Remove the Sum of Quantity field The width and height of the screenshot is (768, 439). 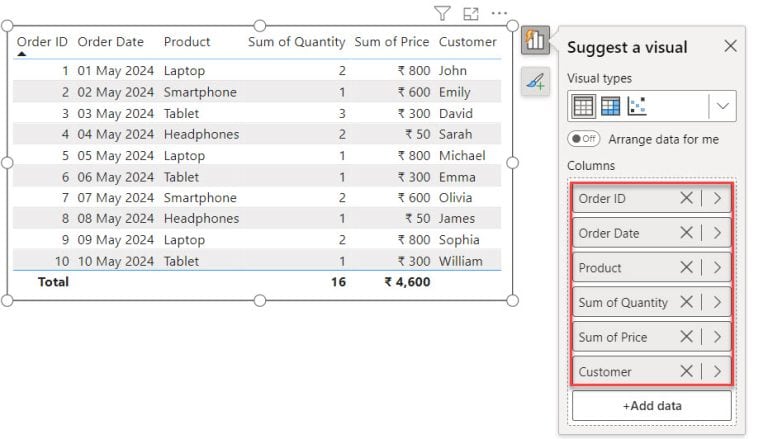(x=686, y=302)
